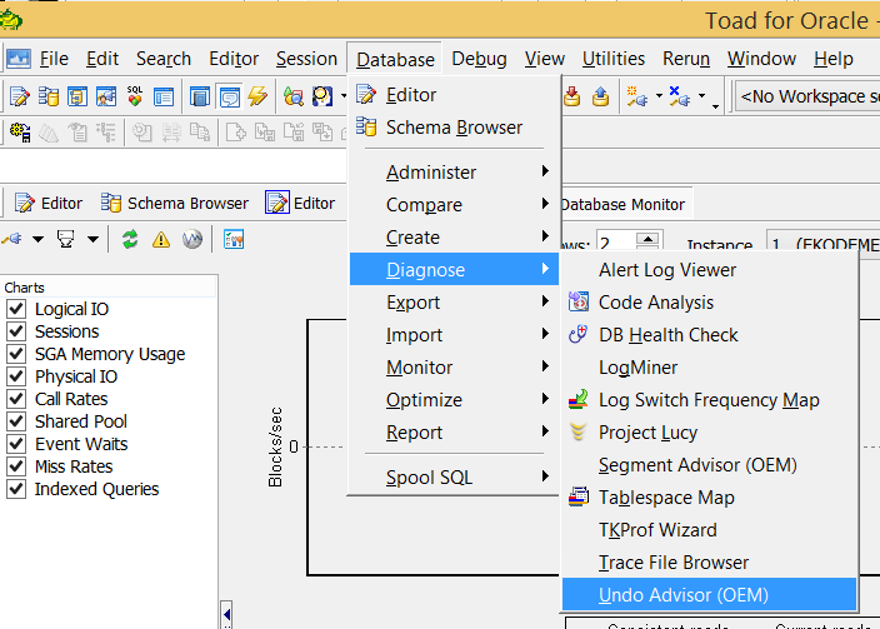
Task: Open the No Workspace selected dropdown
Action: pyautogui.click(x=808, y=97)
